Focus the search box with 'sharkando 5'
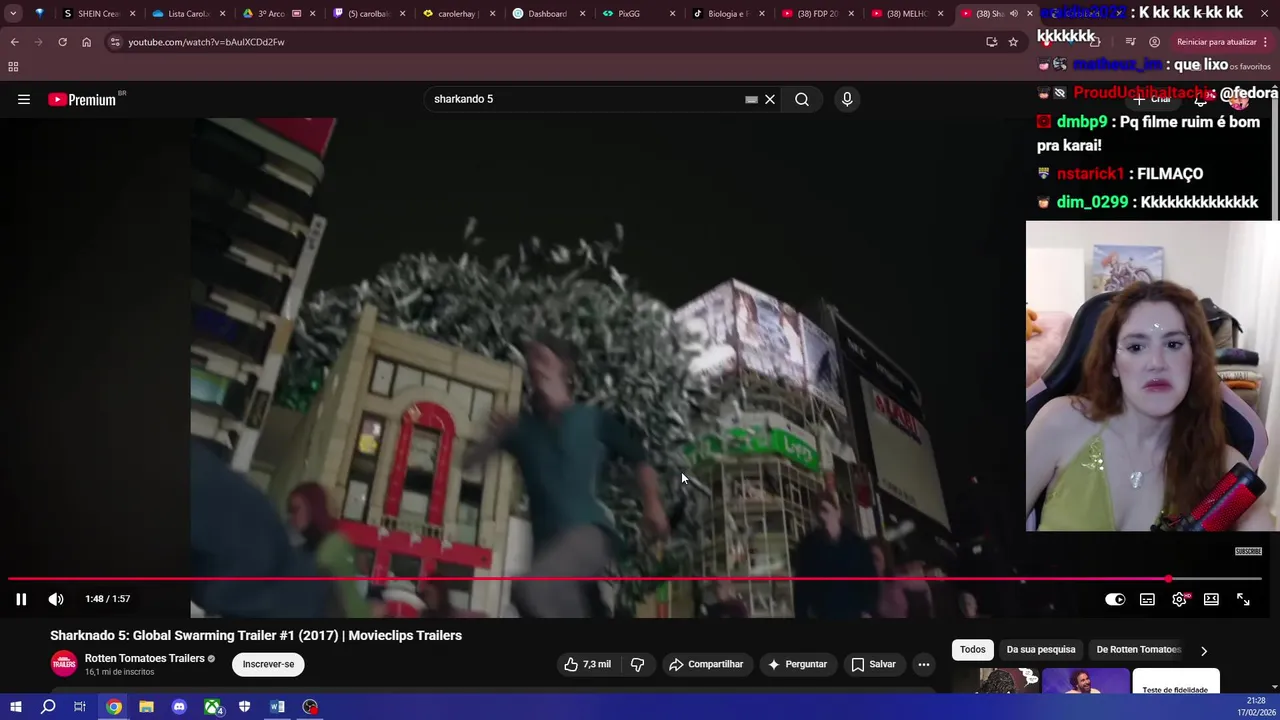Image resolution: width=1280 pixels, height=720 pixels. 585,99
